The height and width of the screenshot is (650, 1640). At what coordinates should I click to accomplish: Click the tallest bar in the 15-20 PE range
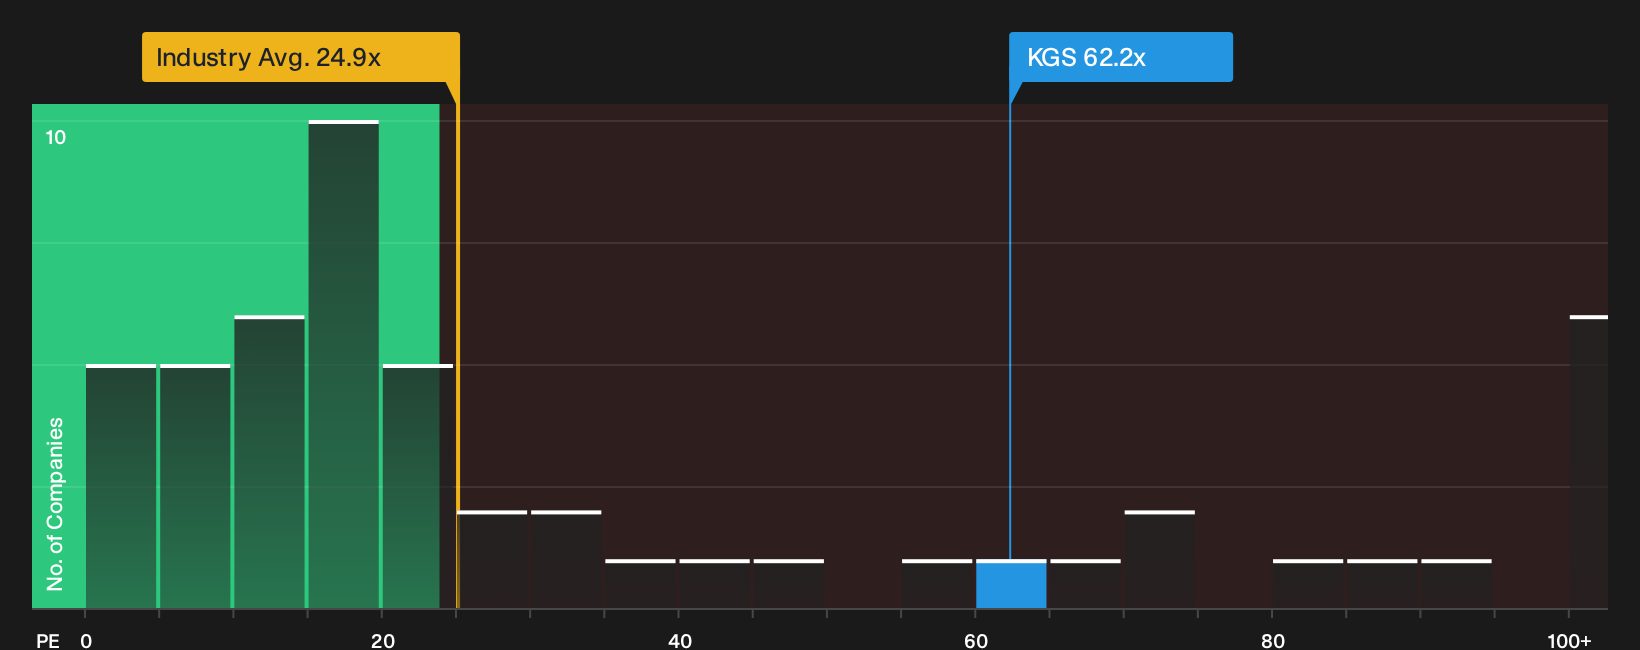344,364
